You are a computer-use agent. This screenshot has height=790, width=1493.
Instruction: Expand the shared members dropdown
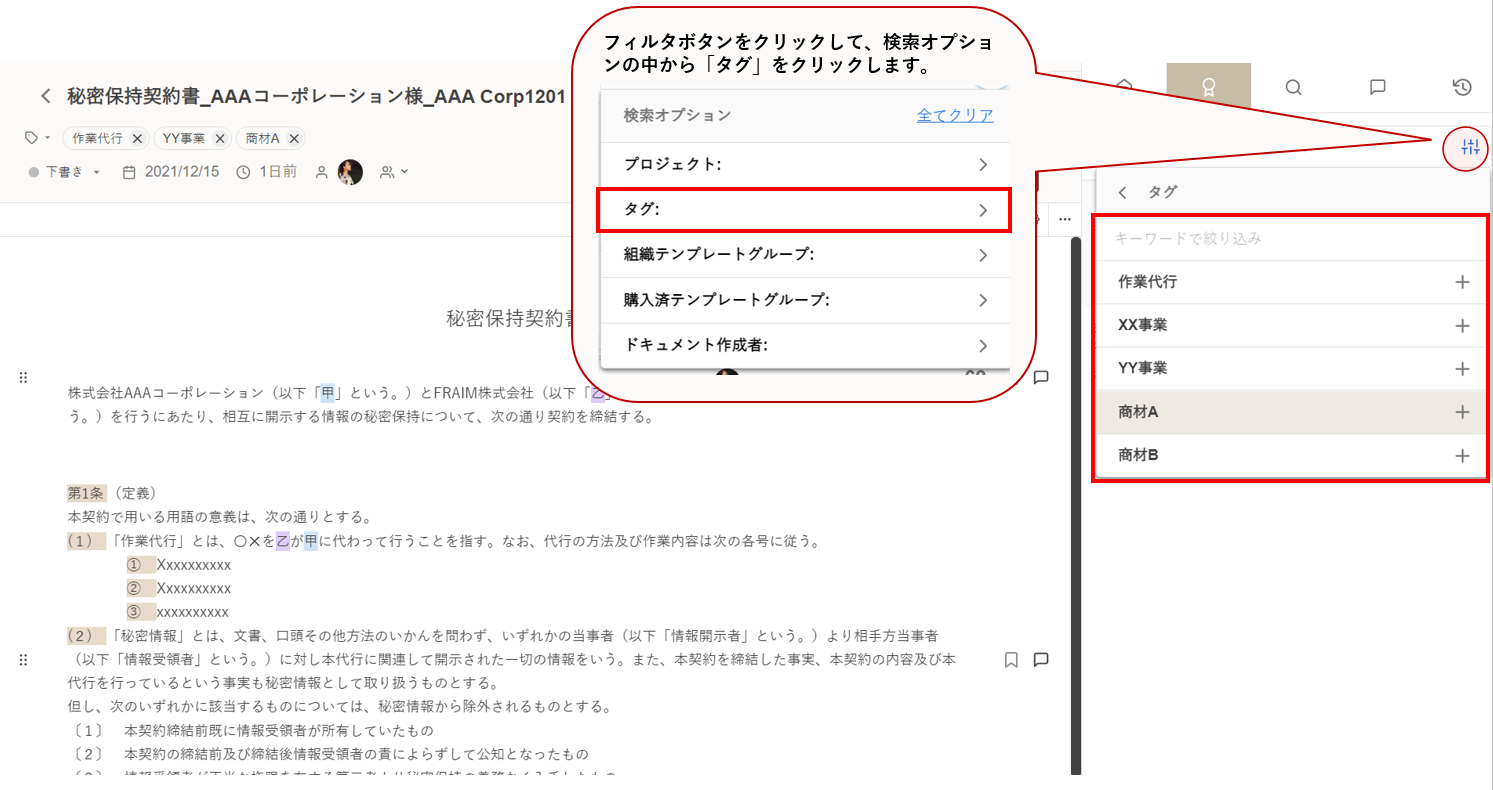tap(394, 172)
